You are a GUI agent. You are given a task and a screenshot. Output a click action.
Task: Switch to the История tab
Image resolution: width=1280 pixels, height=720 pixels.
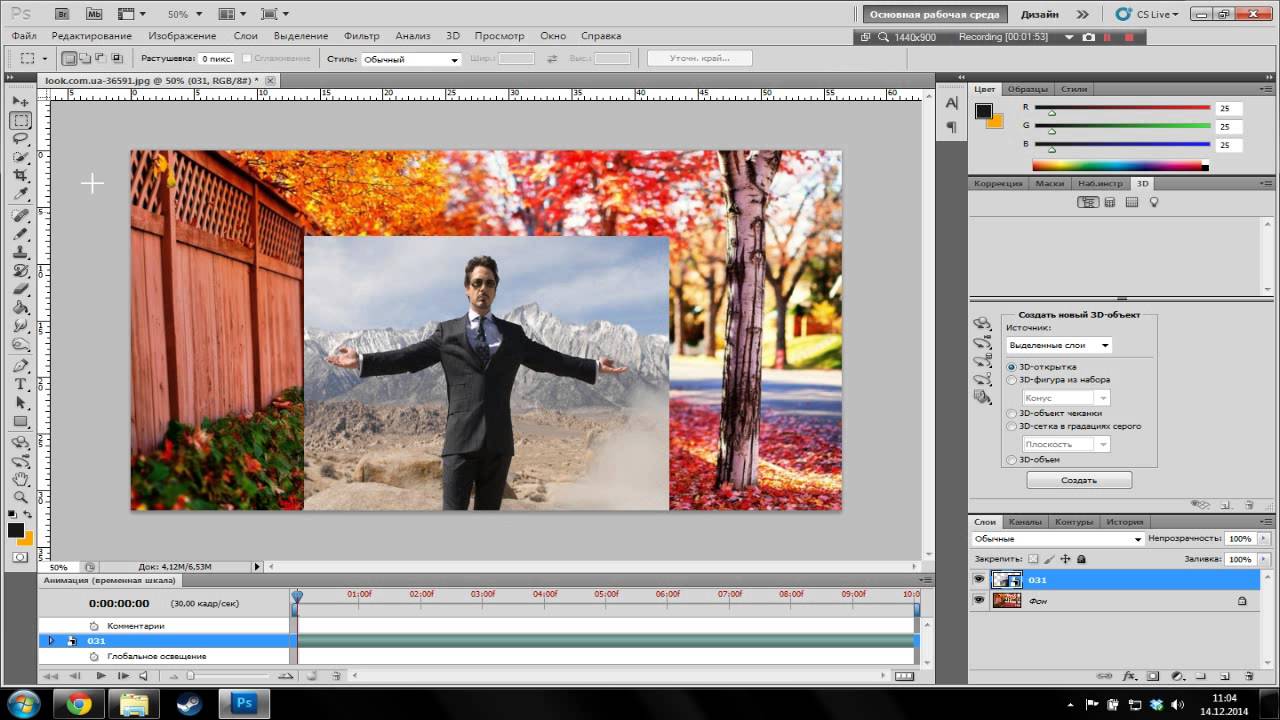(1124, 522)
